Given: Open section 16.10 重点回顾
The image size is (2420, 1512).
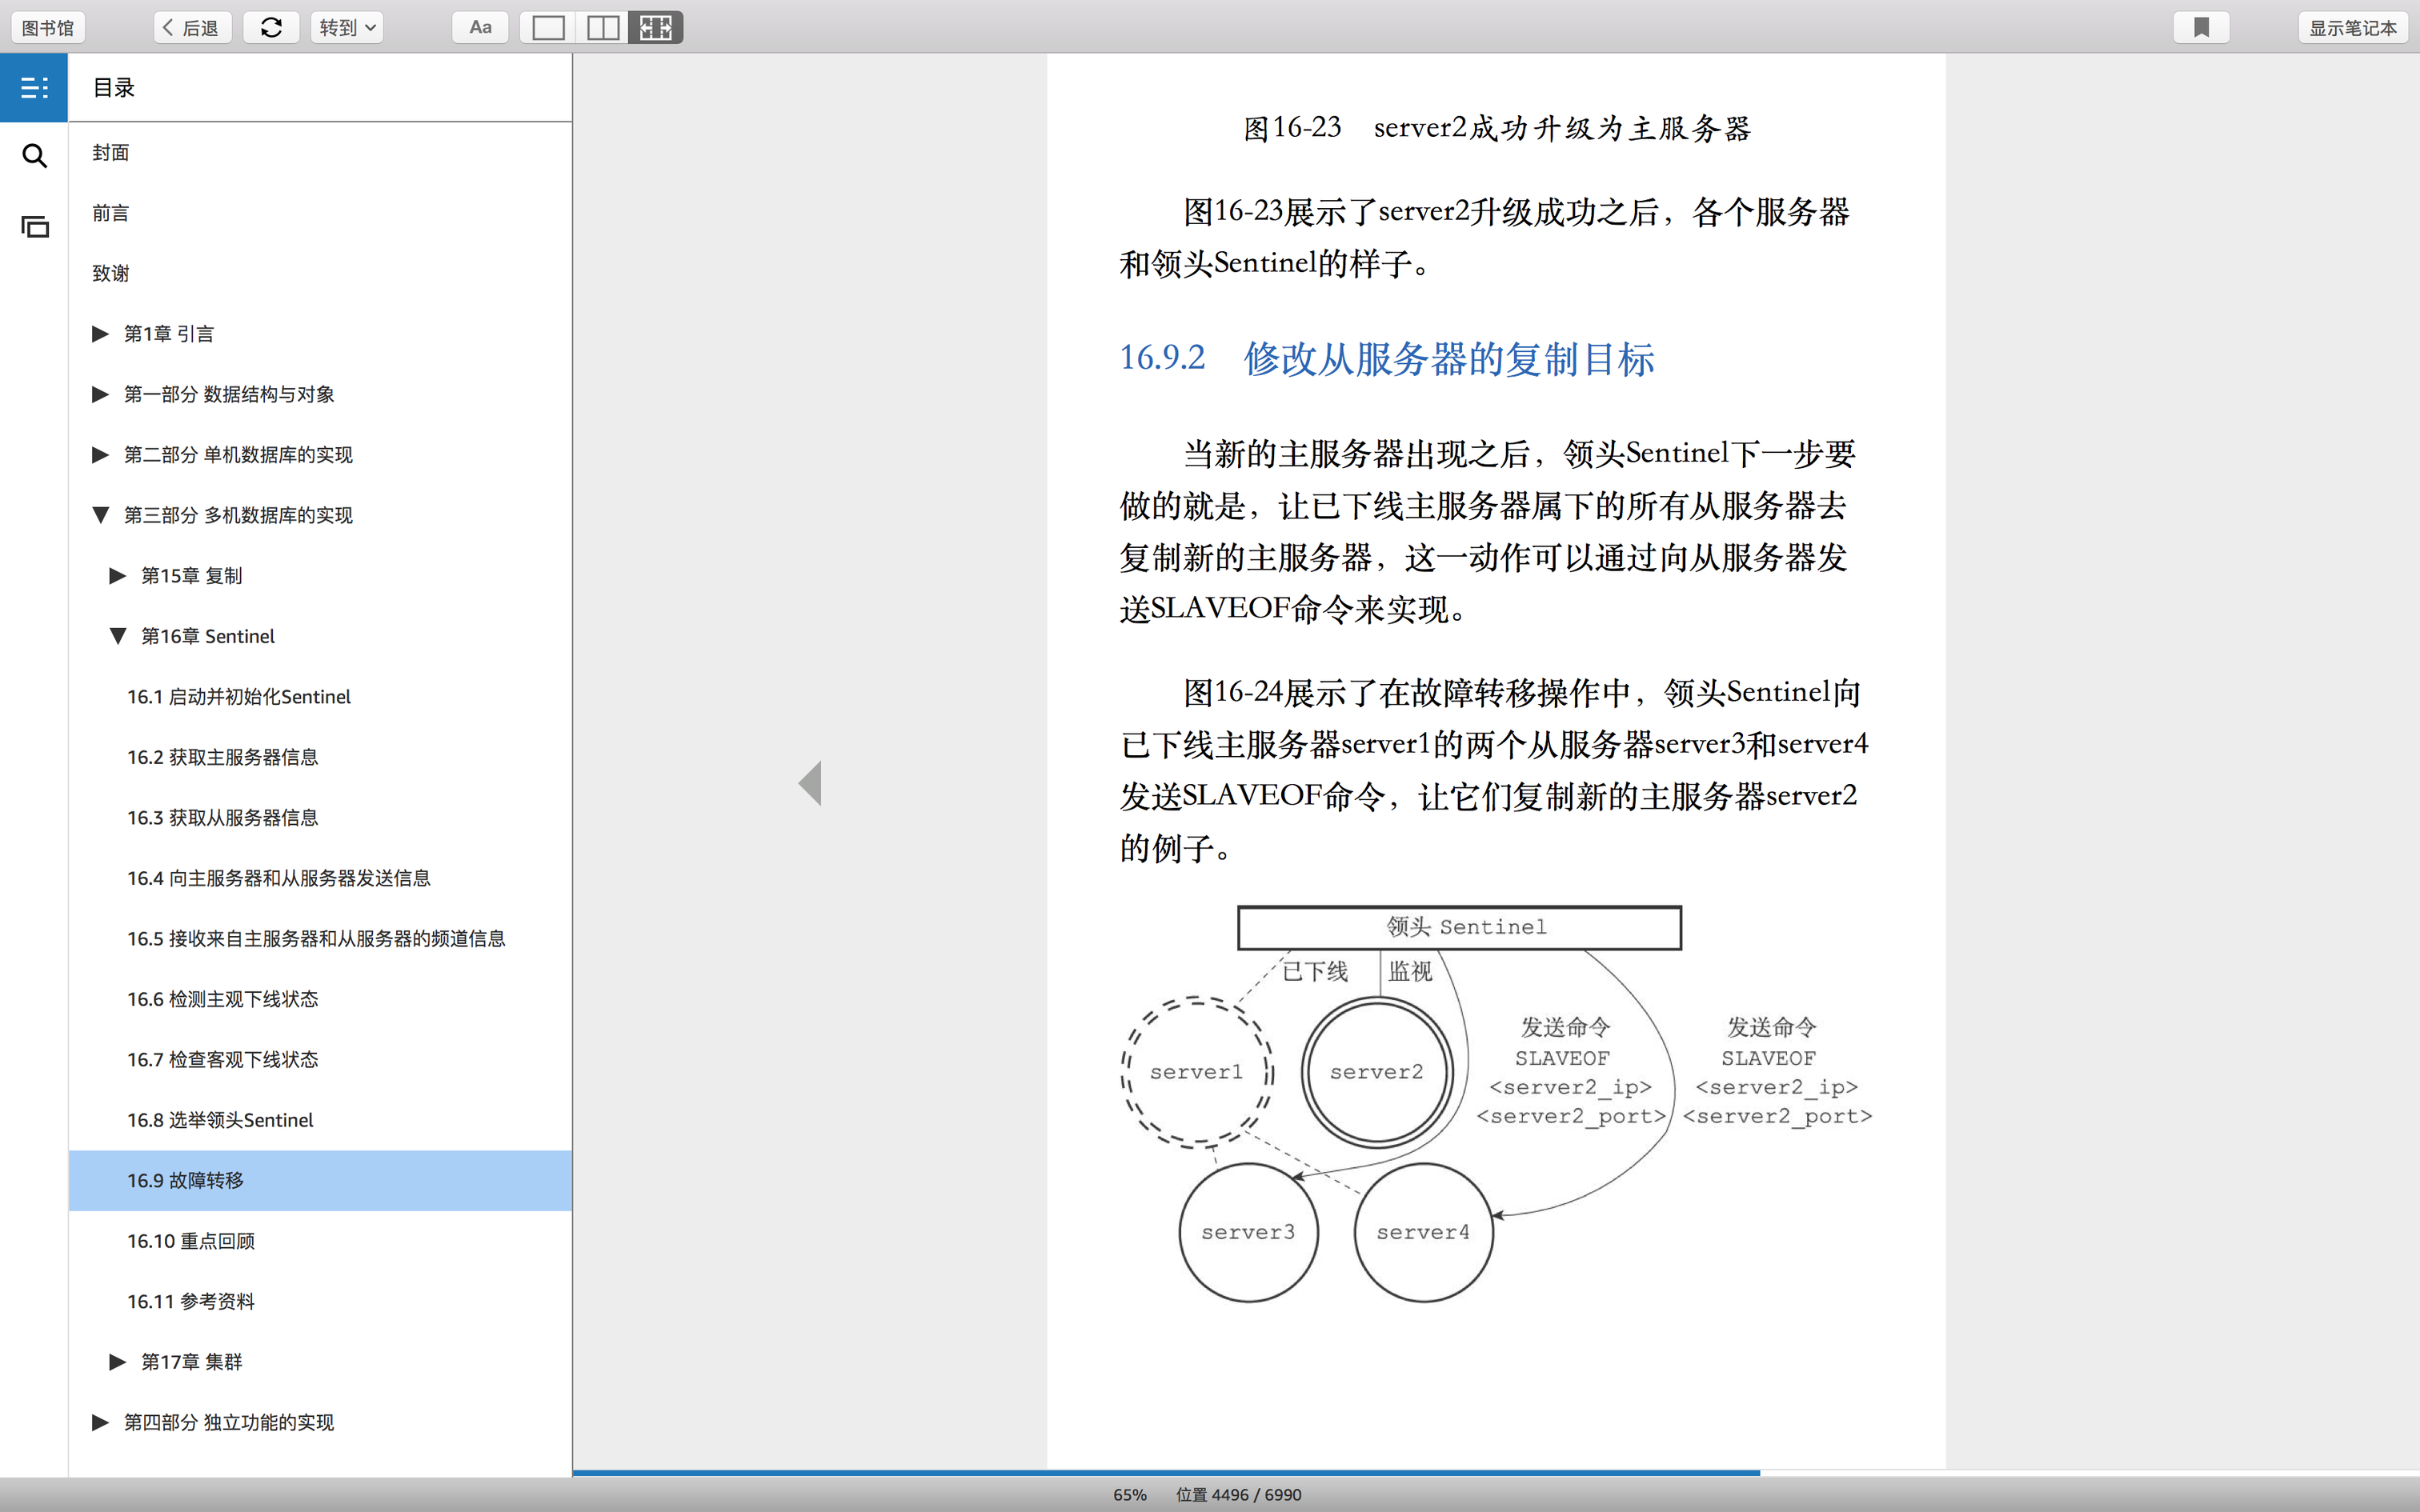Looking at the screenshot, I should tap(190, 1241).
